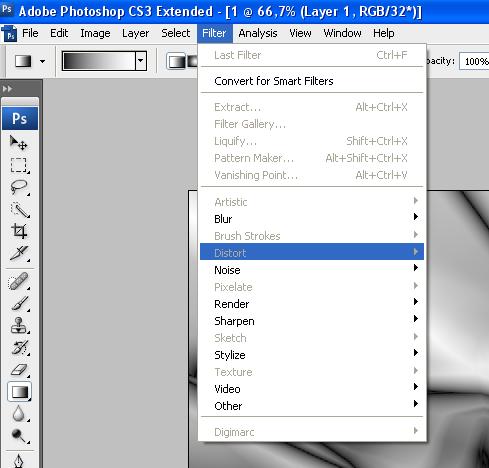
Task: Open the tool preset picker arrow
Action: [42, 61]
